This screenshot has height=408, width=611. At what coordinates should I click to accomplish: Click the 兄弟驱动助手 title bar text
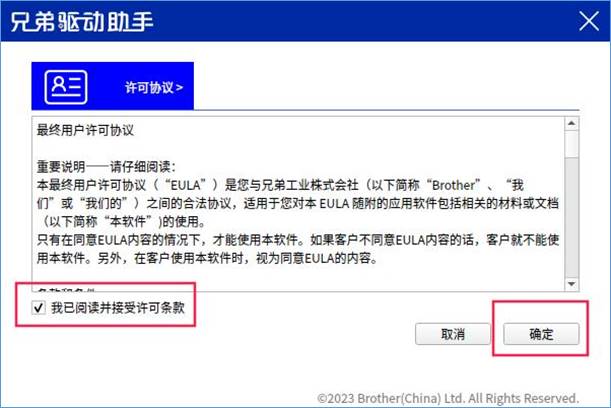82,21
